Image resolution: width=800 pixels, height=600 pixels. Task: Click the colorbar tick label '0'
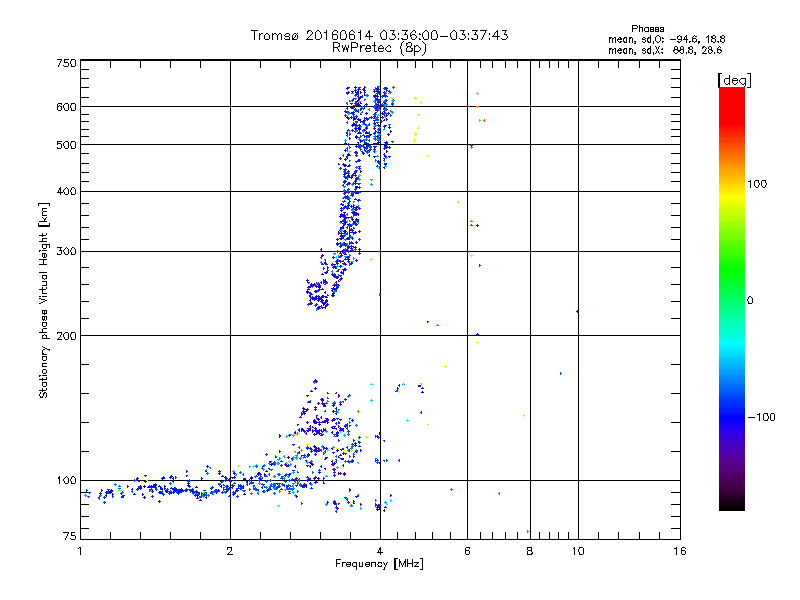[x=750, y=301]
